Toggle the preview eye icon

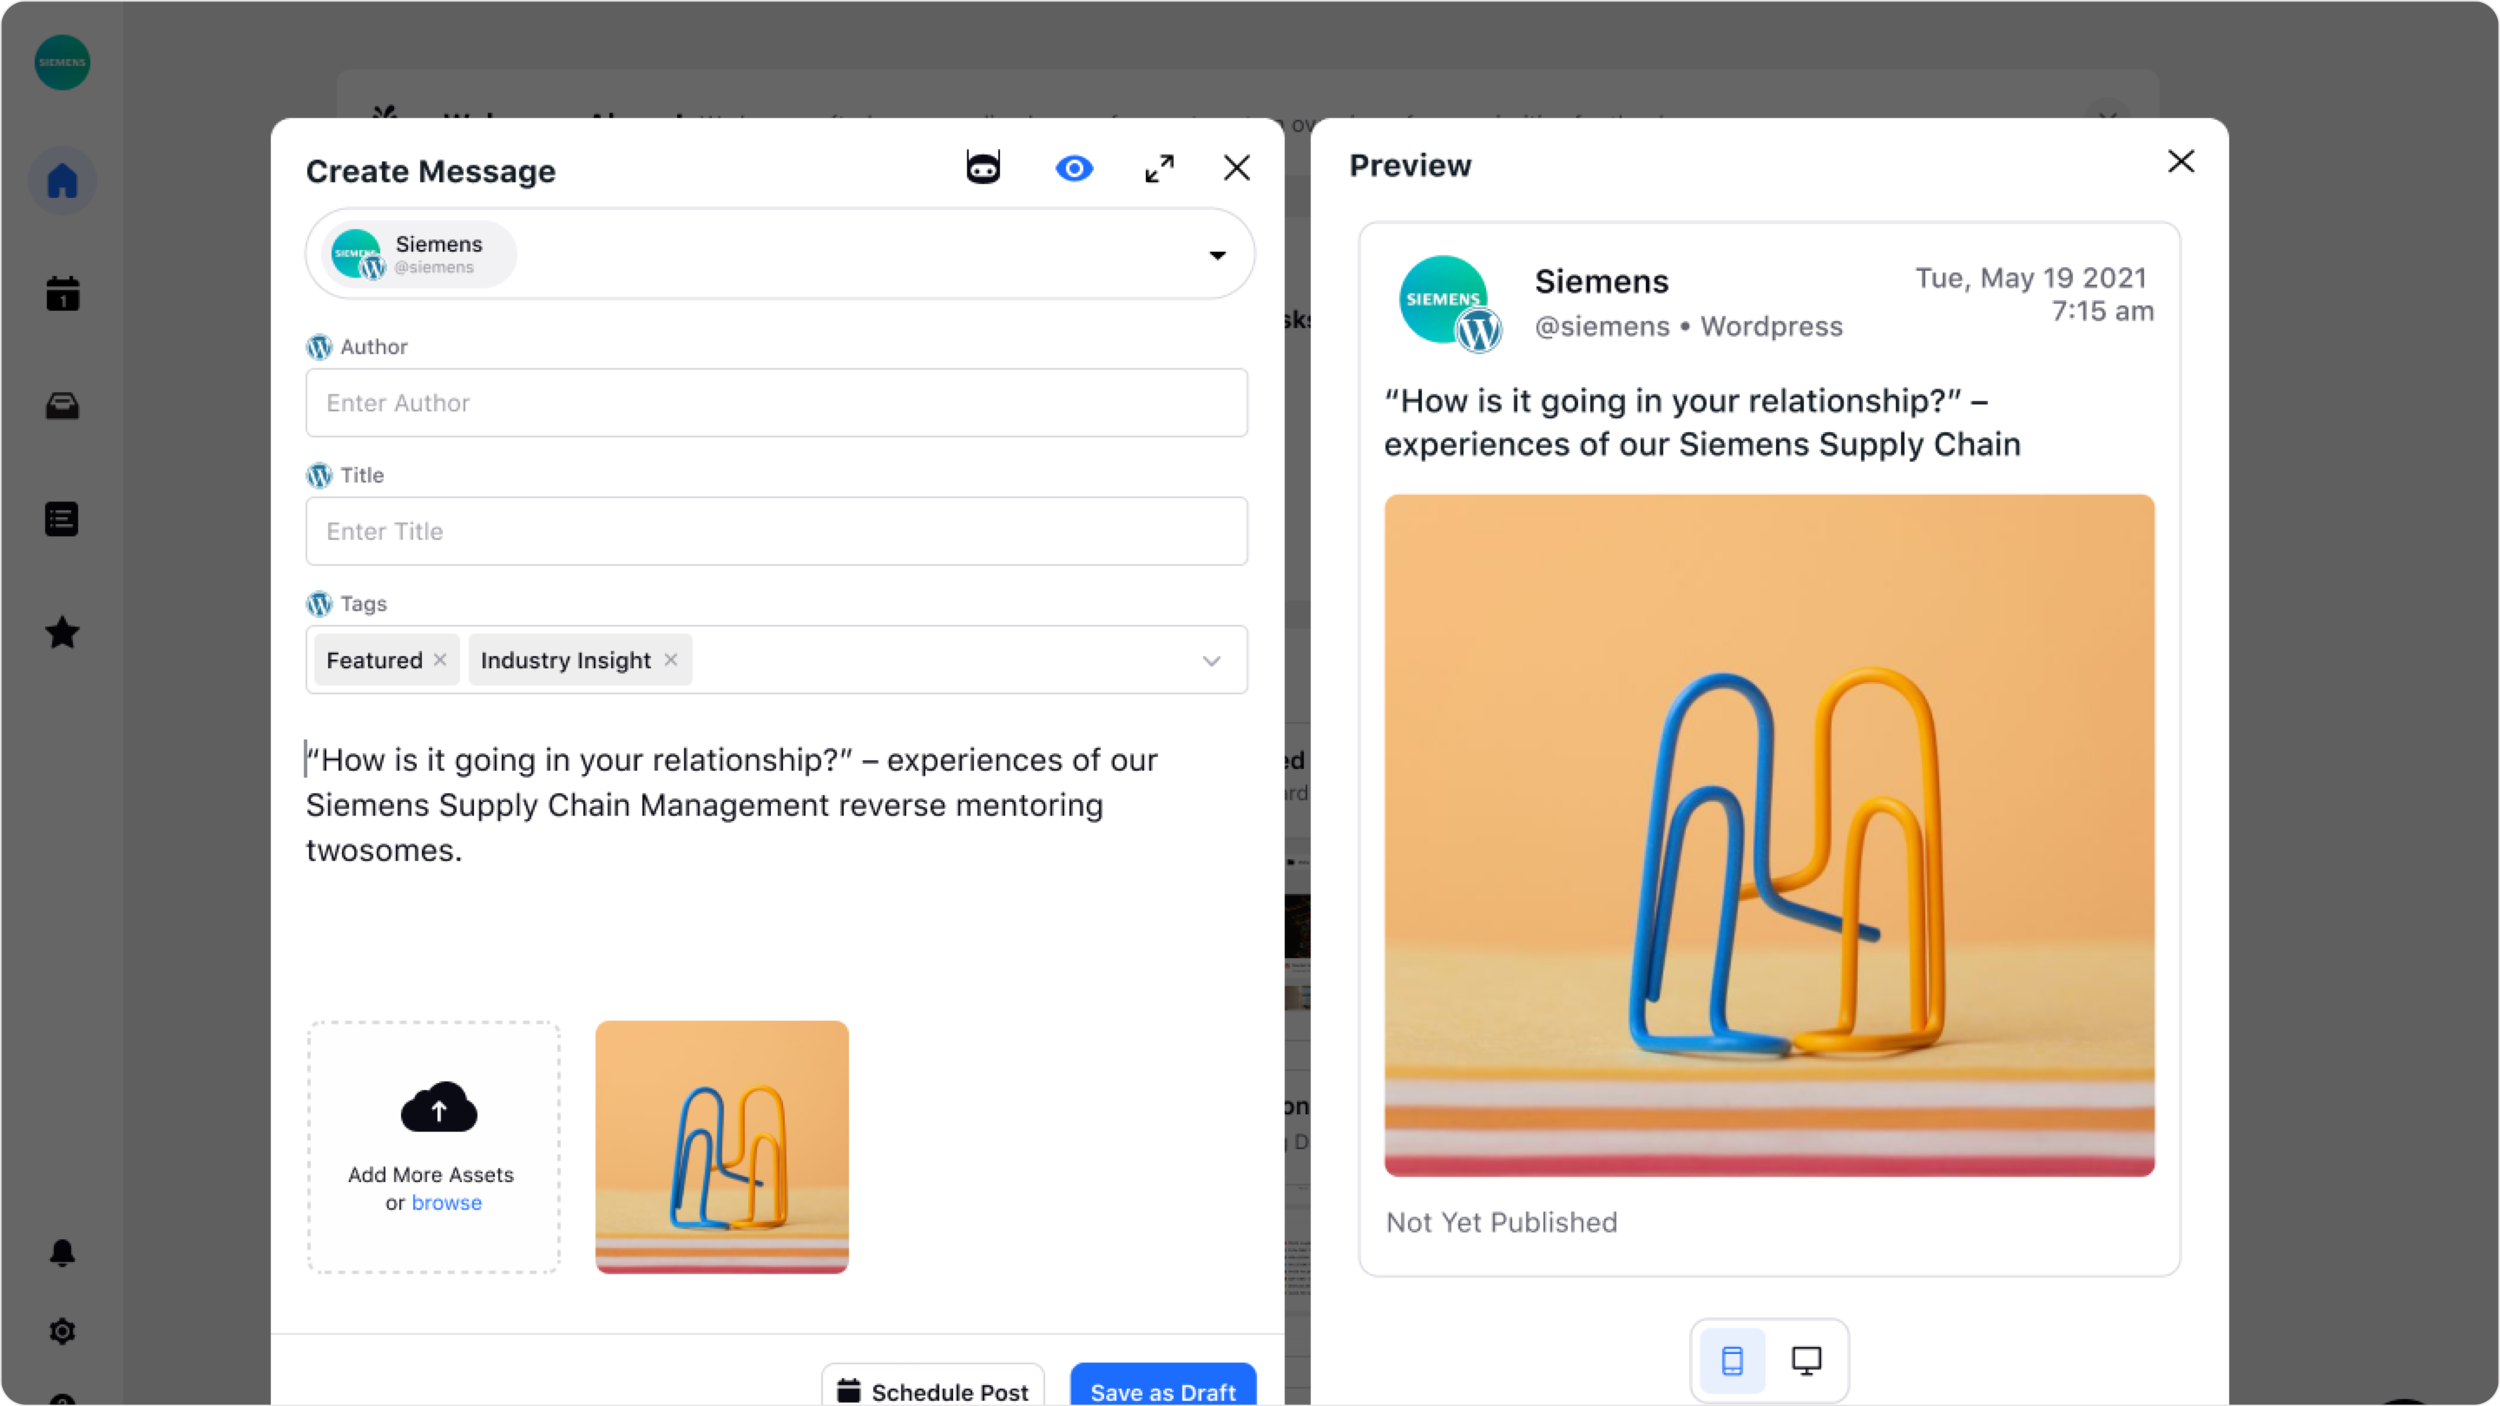1074,168
